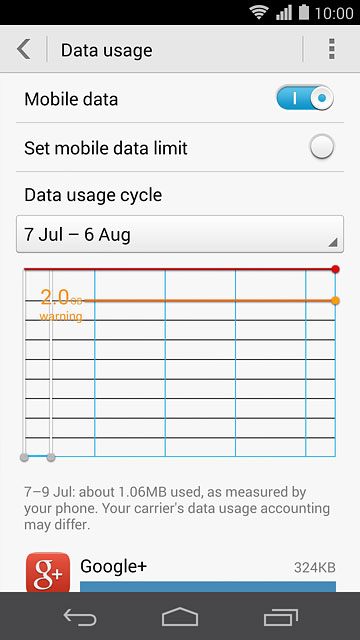Tap the mobile signal strength icon
The width and height of the screenshot is (360, 640).
coord(284,13)
